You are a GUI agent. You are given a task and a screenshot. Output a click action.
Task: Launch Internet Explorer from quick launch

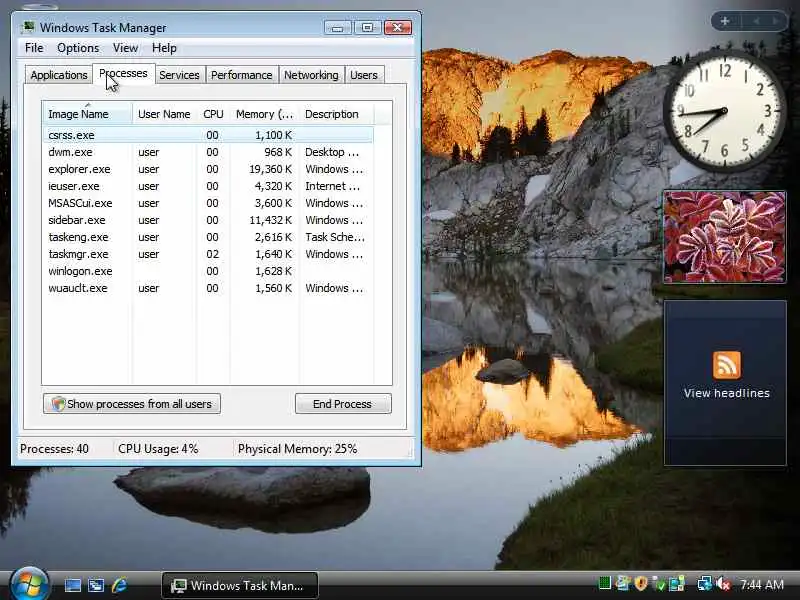[119, 585]
